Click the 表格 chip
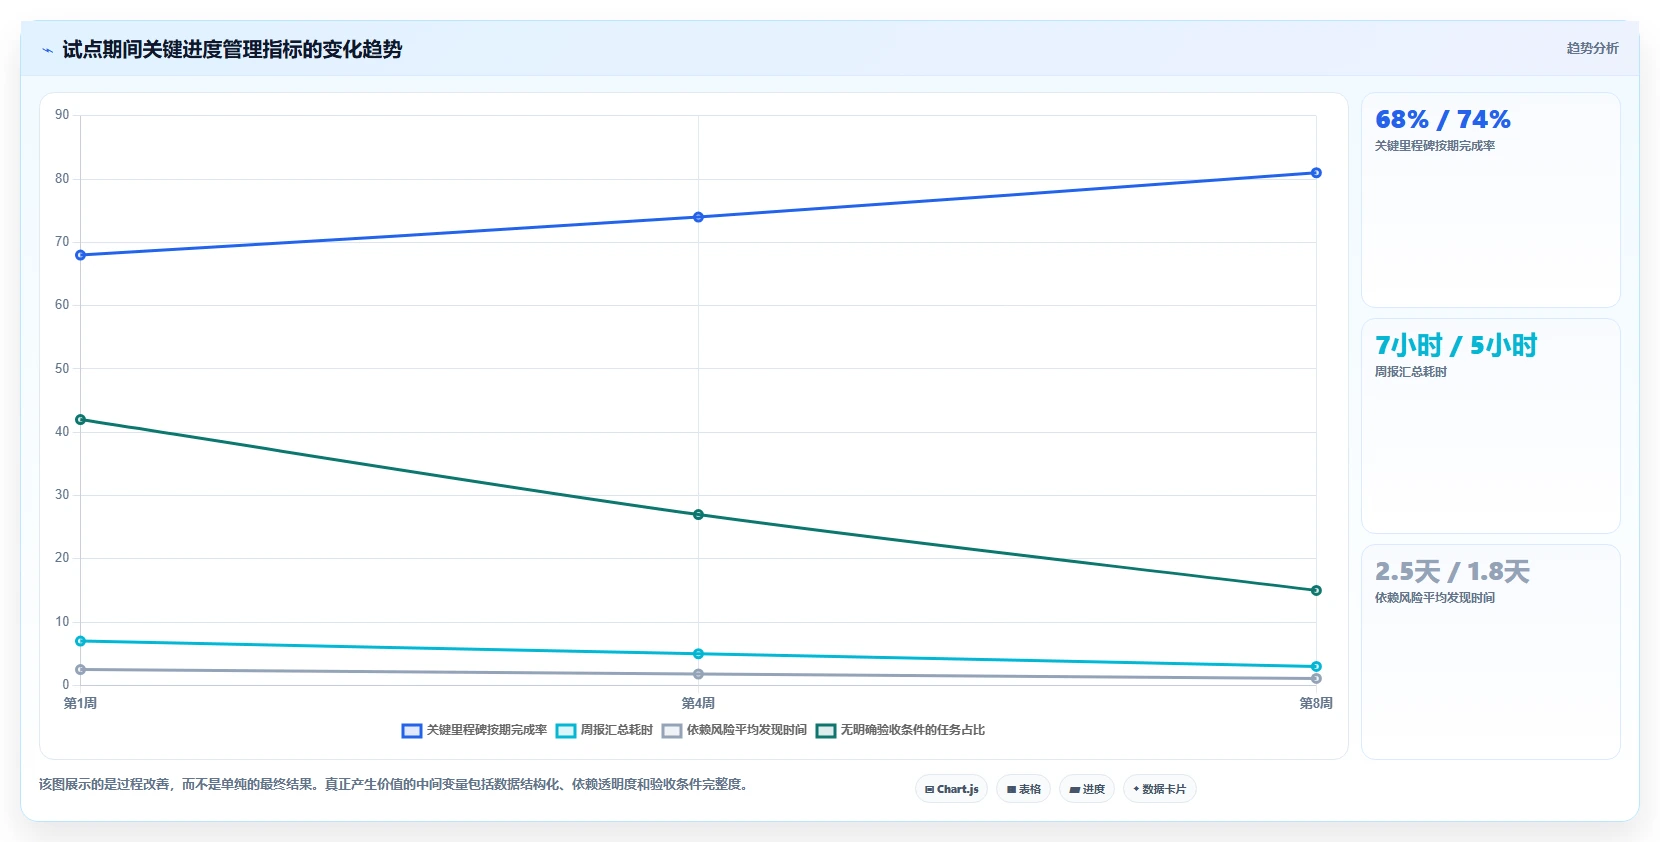Viewport: 1660px width, 842px height. [x=1023, y=789]
